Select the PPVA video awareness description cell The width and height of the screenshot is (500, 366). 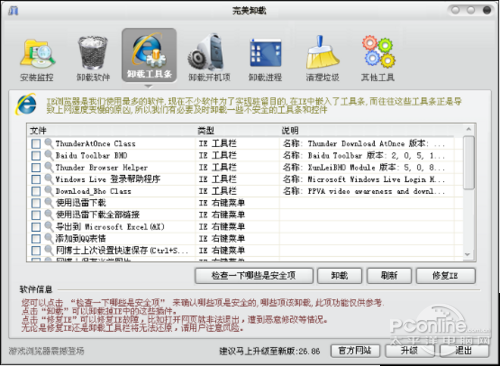363,191
